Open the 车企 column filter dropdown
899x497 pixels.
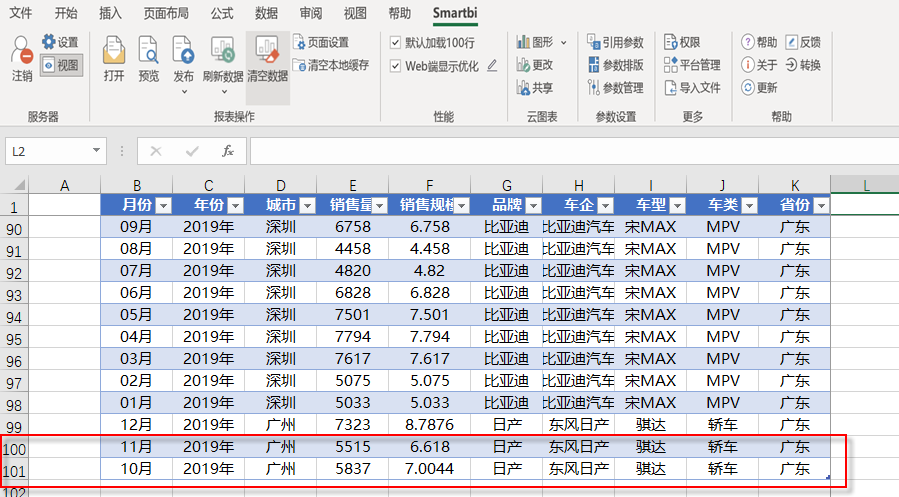click(x=605, y=205)
